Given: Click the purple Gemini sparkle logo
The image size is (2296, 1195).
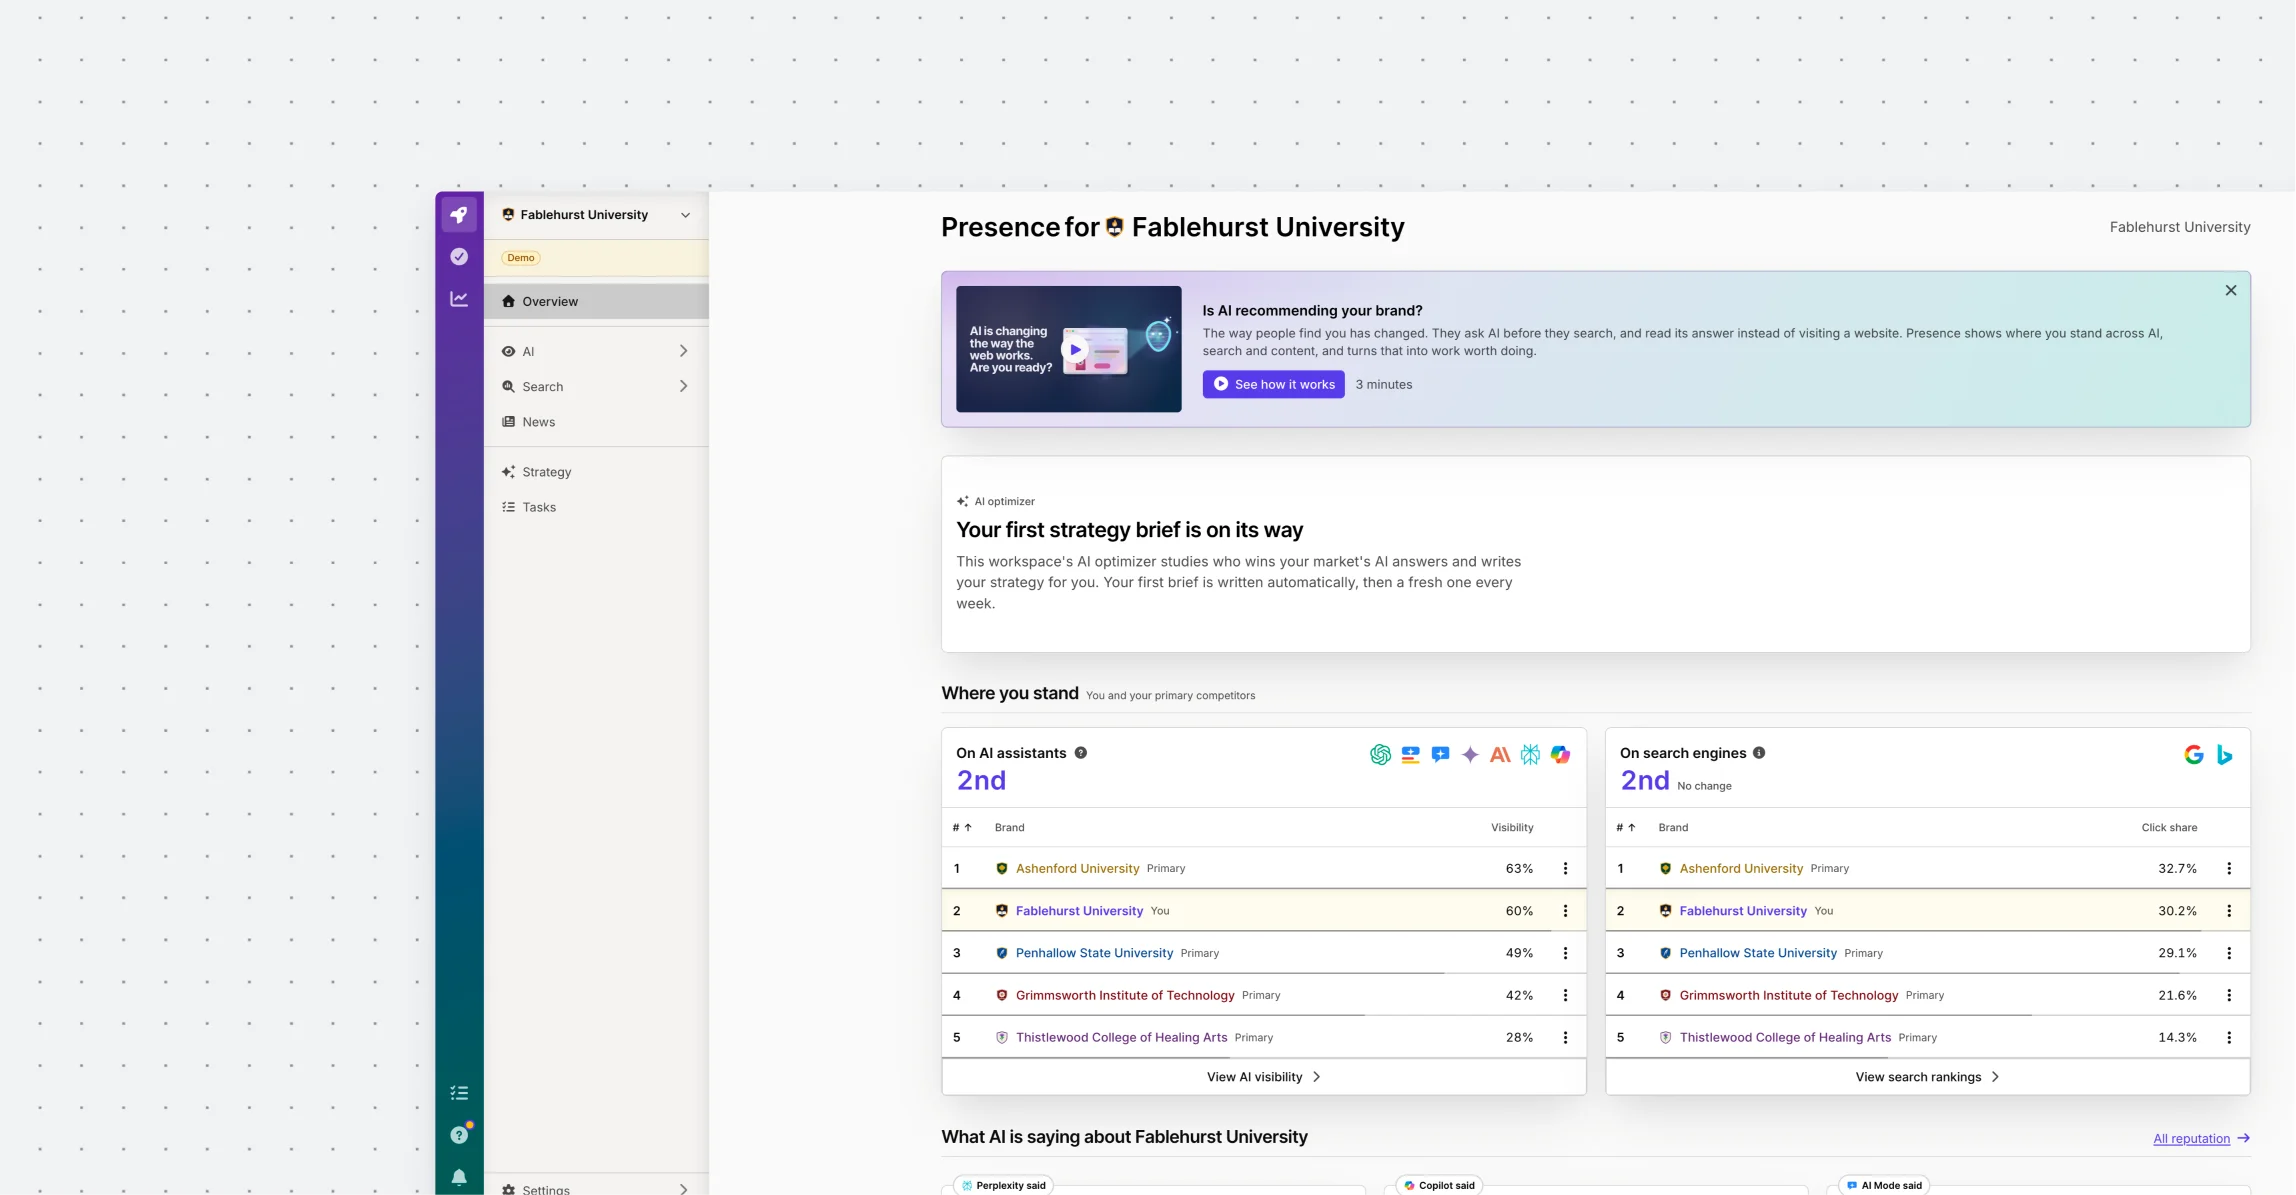Looking at the screenshot, I should tap(1470, 755).
